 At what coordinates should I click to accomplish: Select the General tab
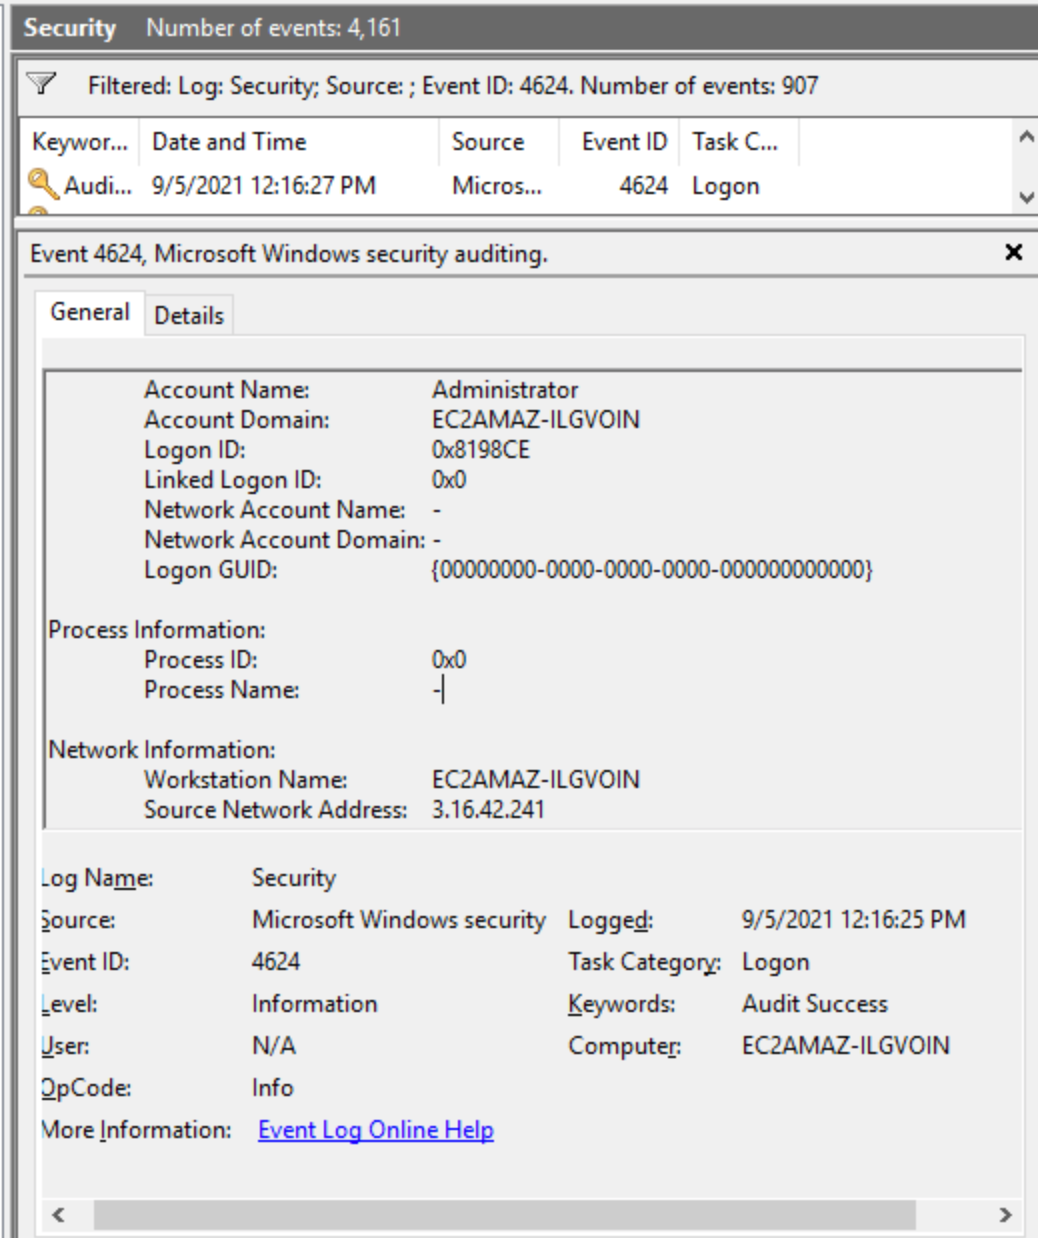pos(90,312)
